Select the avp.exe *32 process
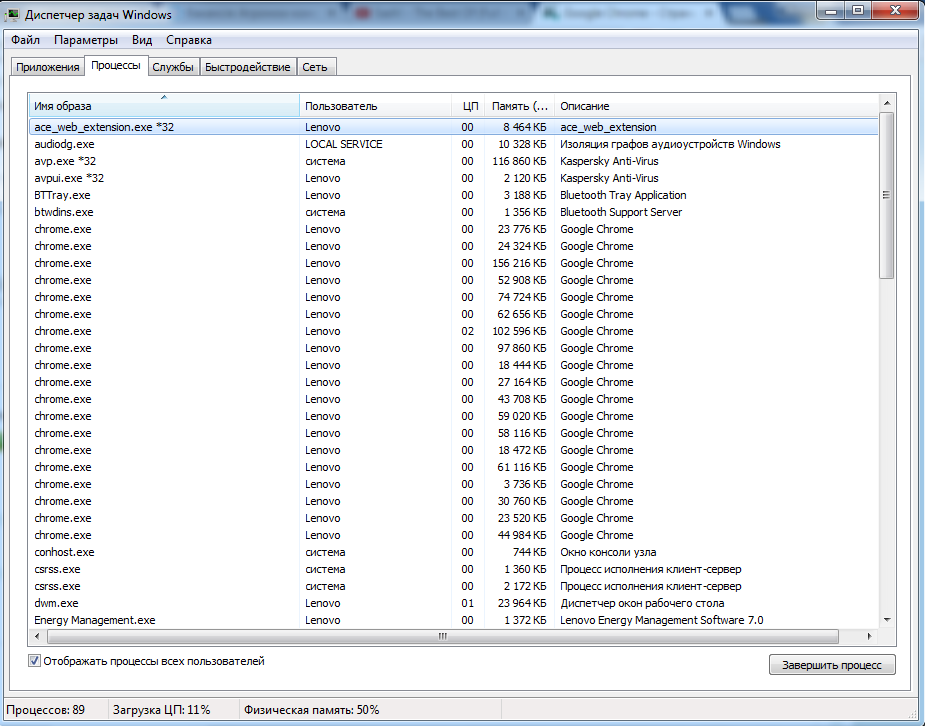Image resolution: width=925 pixels, height=726 pixels. pos(453,161)
